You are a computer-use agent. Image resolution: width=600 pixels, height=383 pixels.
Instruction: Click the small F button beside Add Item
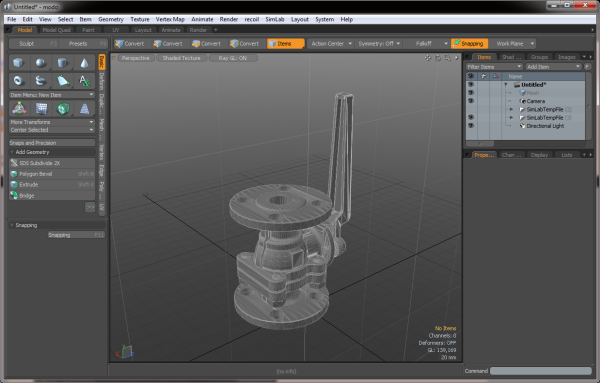[587, 67]
